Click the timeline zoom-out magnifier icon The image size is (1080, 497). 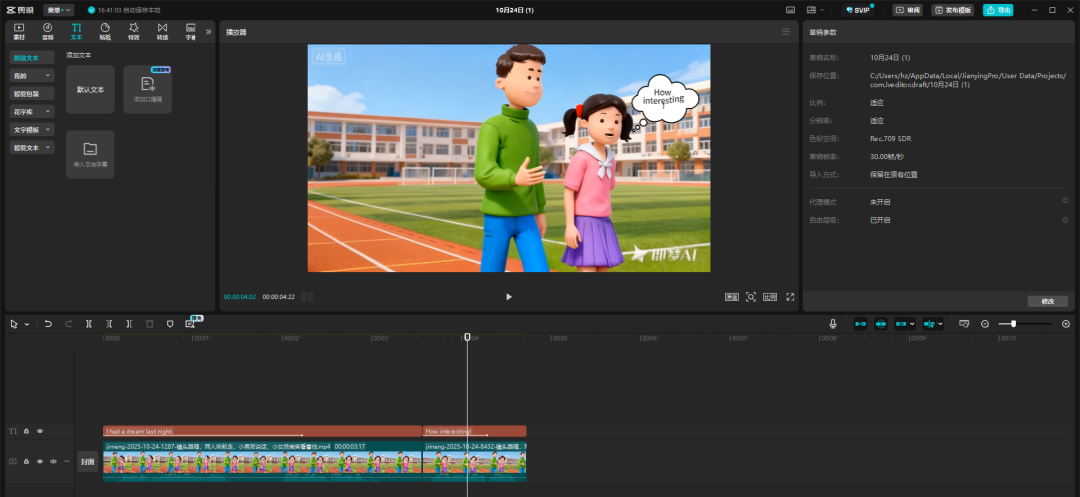(x=985, y=324)
